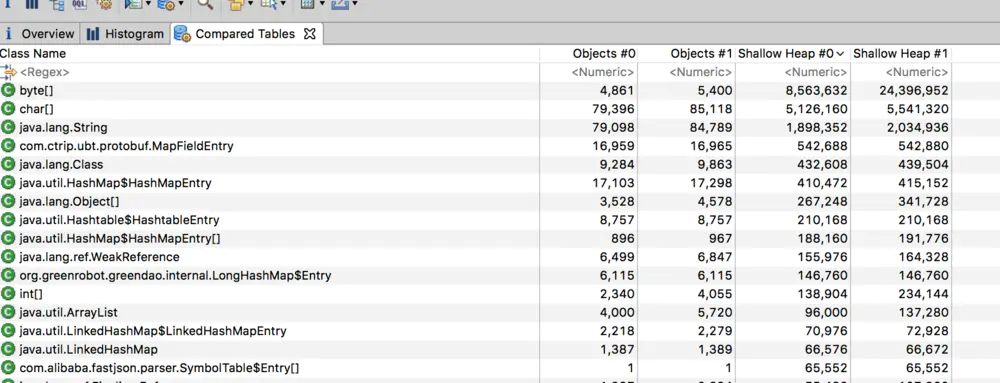Click the regex filter icon in Class Name filter row
1000x383 pixels.
(8, 72)
